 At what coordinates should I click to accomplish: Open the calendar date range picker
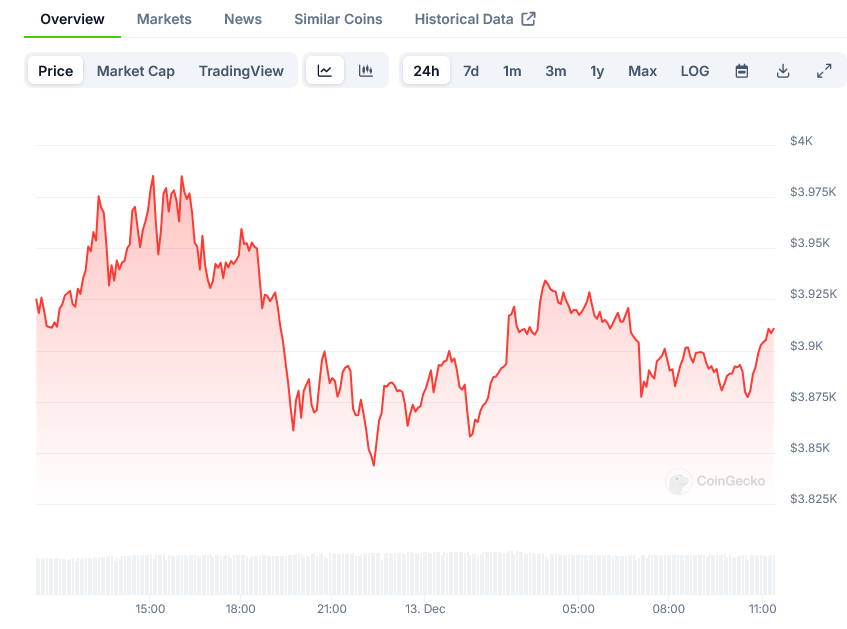[x=742, y=71]
